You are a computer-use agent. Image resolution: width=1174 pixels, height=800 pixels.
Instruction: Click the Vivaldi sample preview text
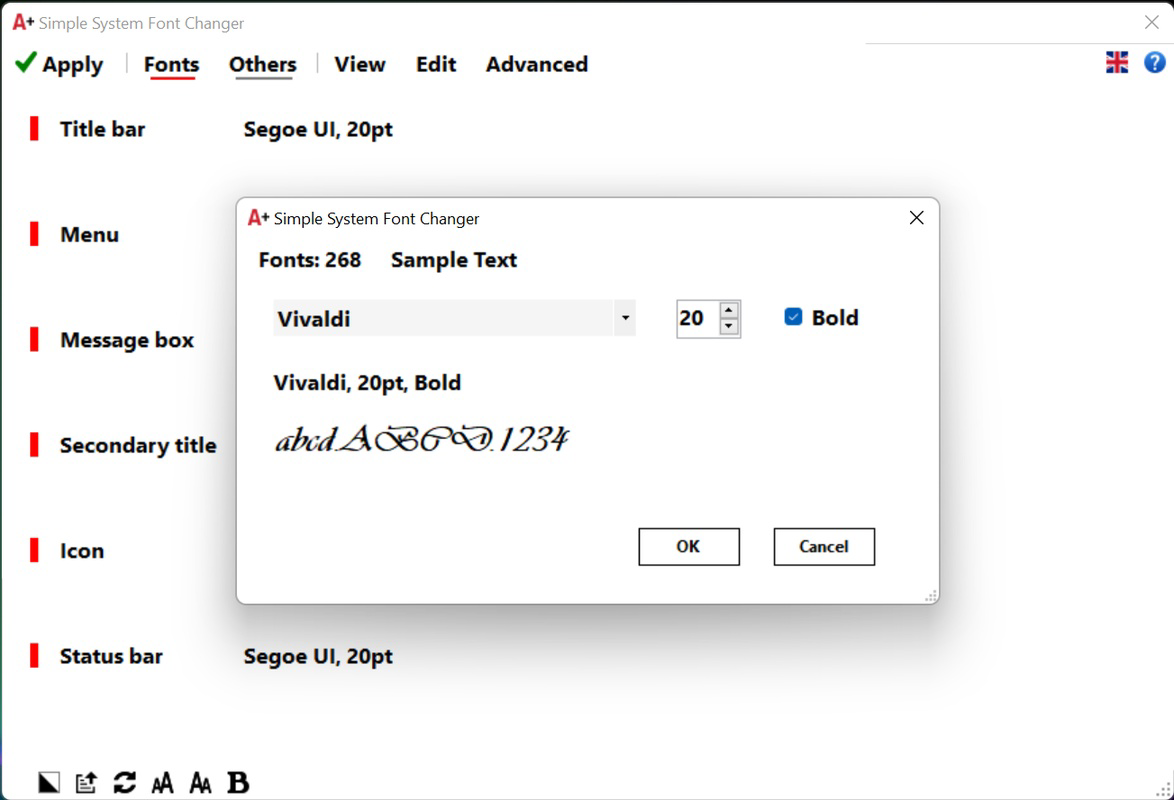(422, 440)
